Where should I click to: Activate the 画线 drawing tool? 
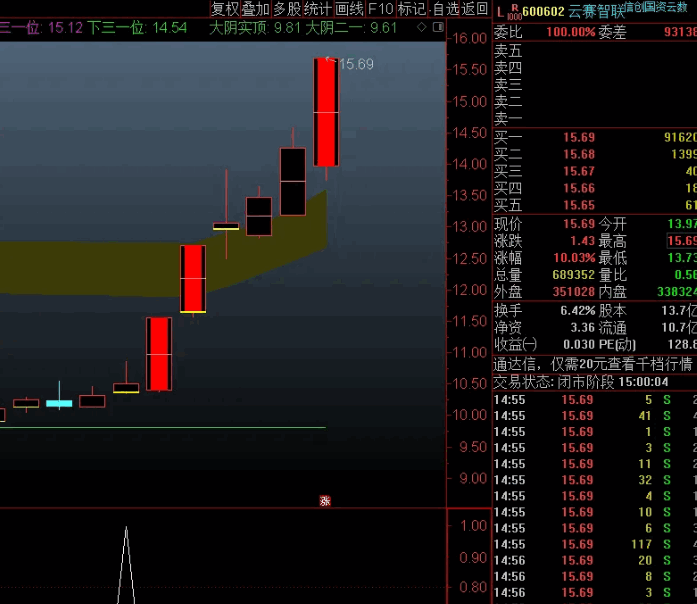tap(349, 8)
